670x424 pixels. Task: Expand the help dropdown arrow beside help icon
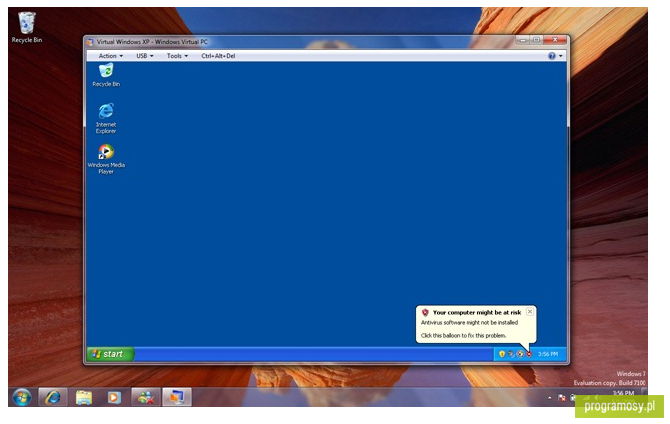pyautogui.click(x=561, y=56)
